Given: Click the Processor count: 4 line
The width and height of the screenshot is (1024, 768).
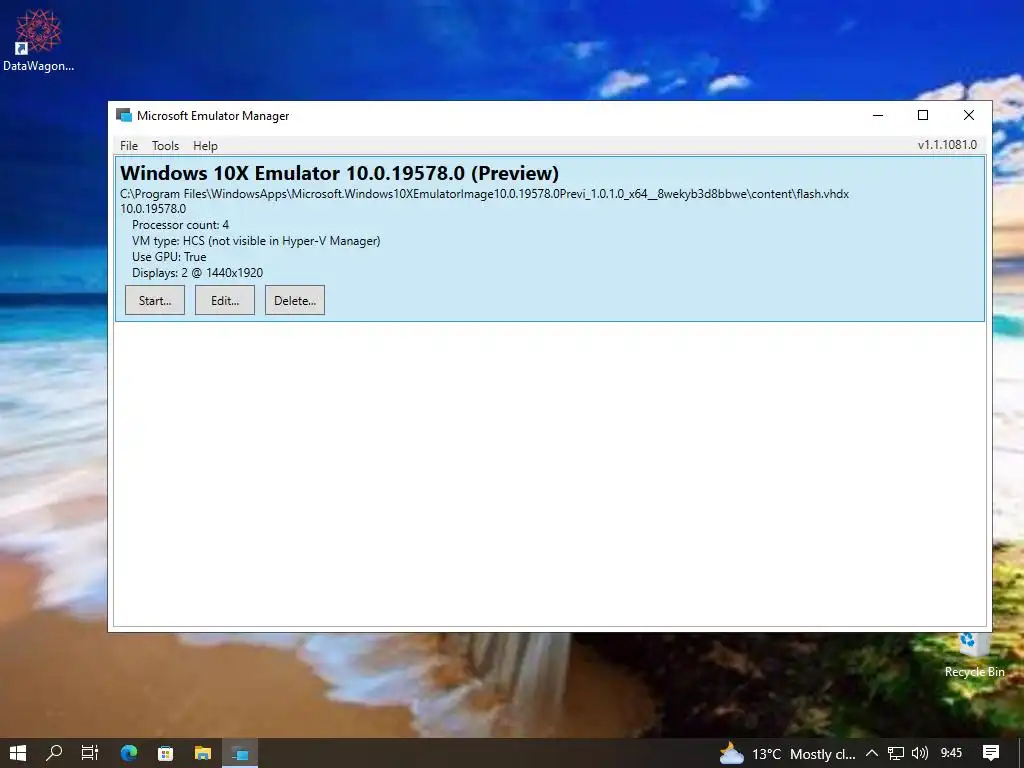Looking at the screenshot, I should point(180,225).
